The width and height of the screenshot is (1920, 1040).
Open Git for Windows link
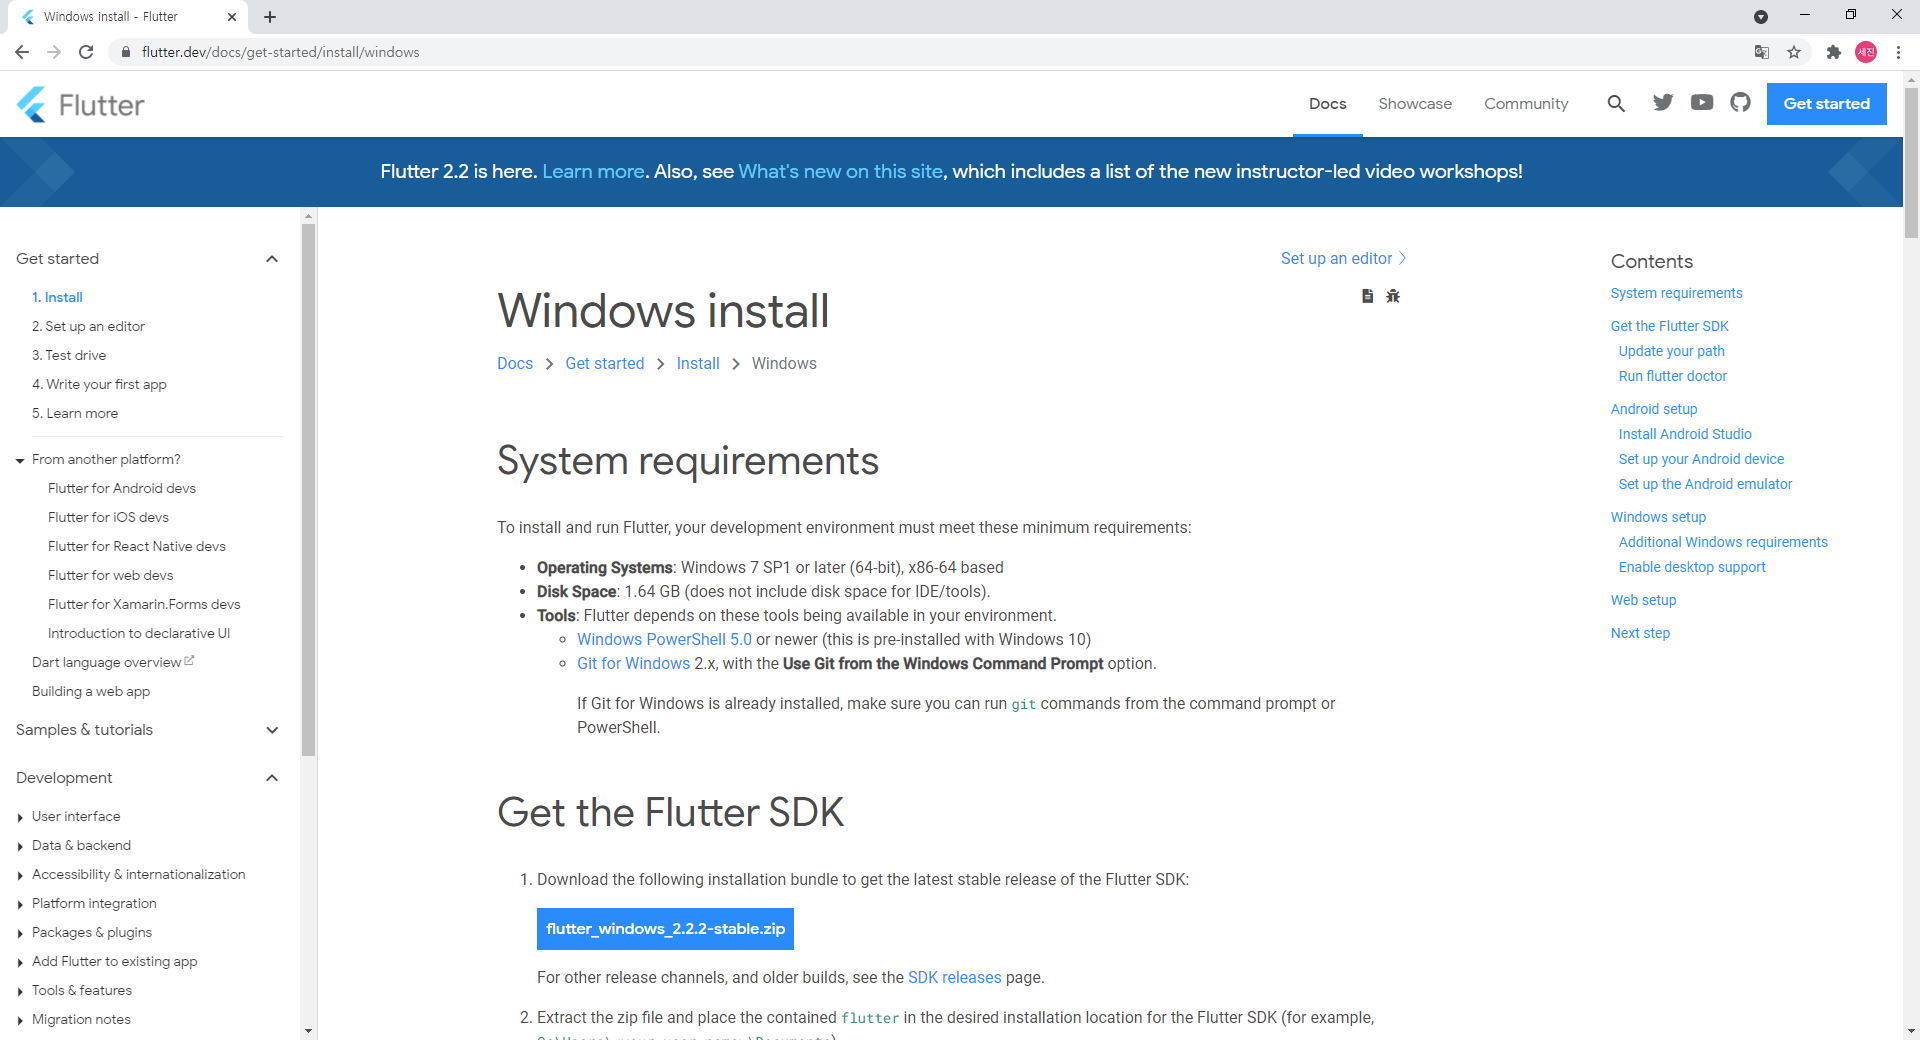633,663
